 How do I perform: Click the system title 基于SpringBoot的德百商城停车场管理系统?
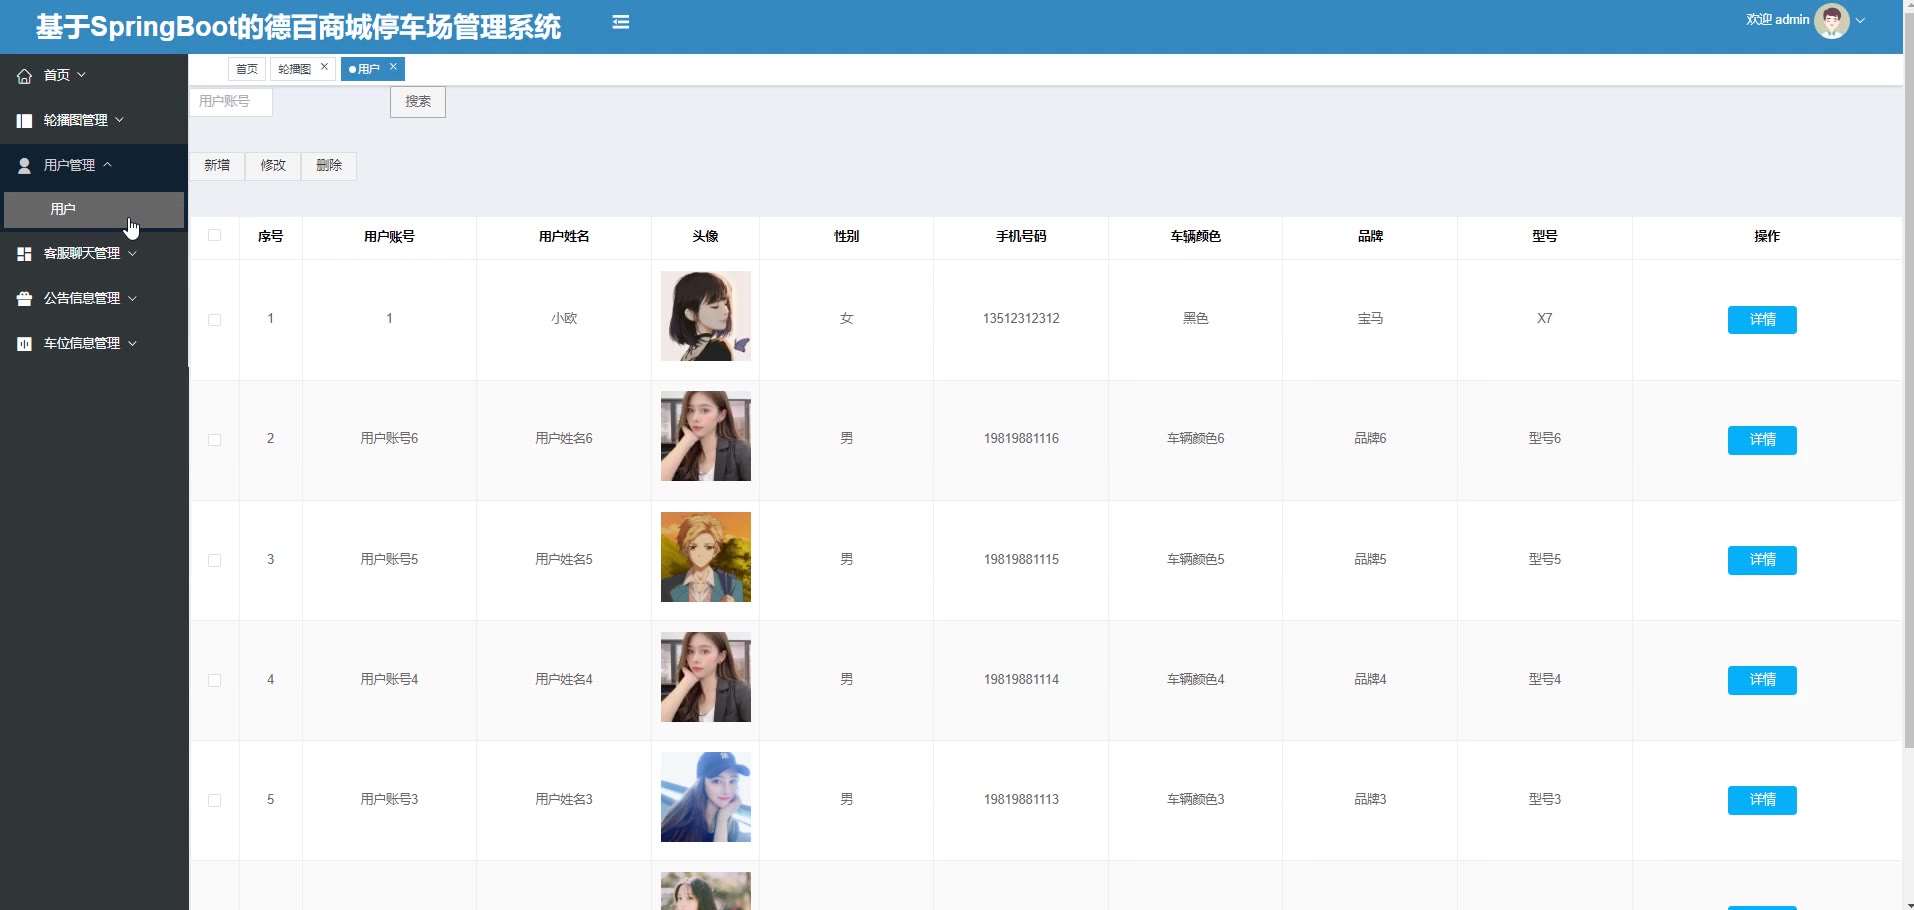[x=298, y=26]
